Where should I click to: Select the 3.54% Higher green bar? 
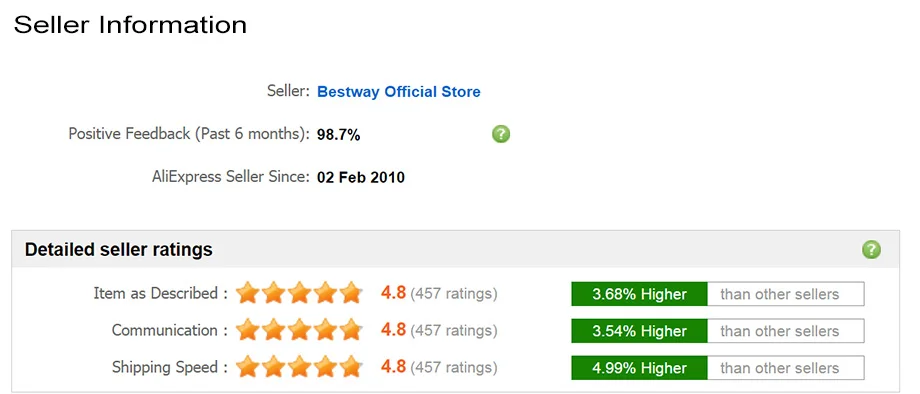(x=639, y=331)
